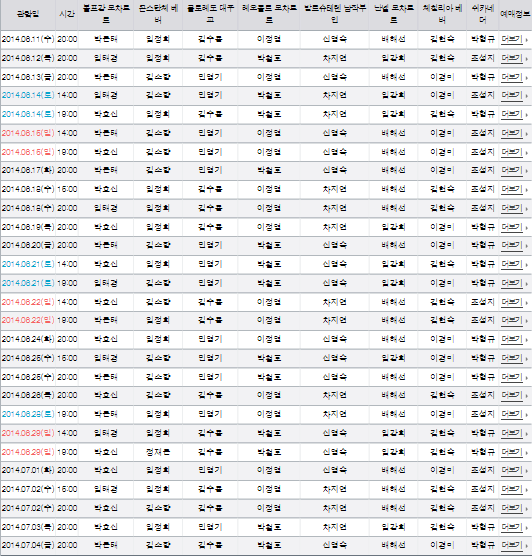
Task: Open 더보기 link for 2014.06.19 show
Action: tap(512, 227)
